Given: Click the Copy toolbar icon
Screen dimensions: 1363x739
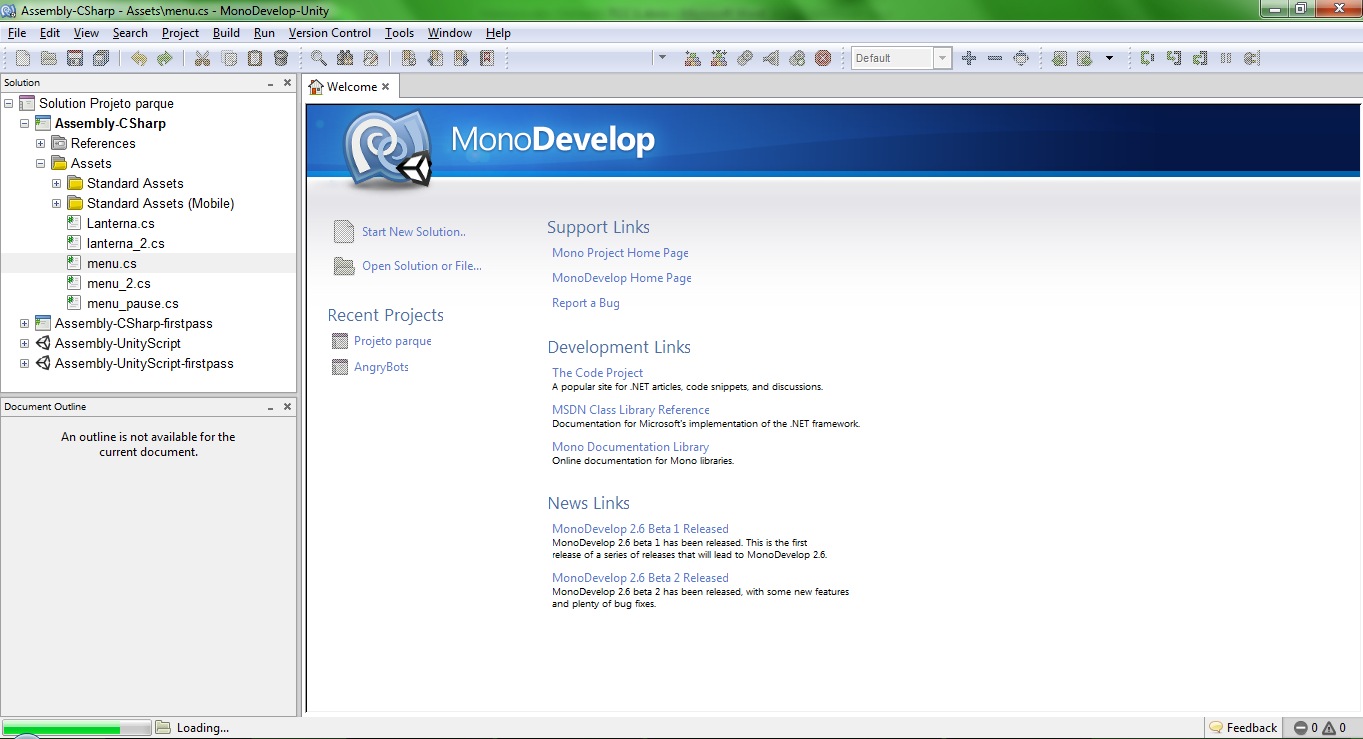Looking at the screenshot, I should [229, 59].
